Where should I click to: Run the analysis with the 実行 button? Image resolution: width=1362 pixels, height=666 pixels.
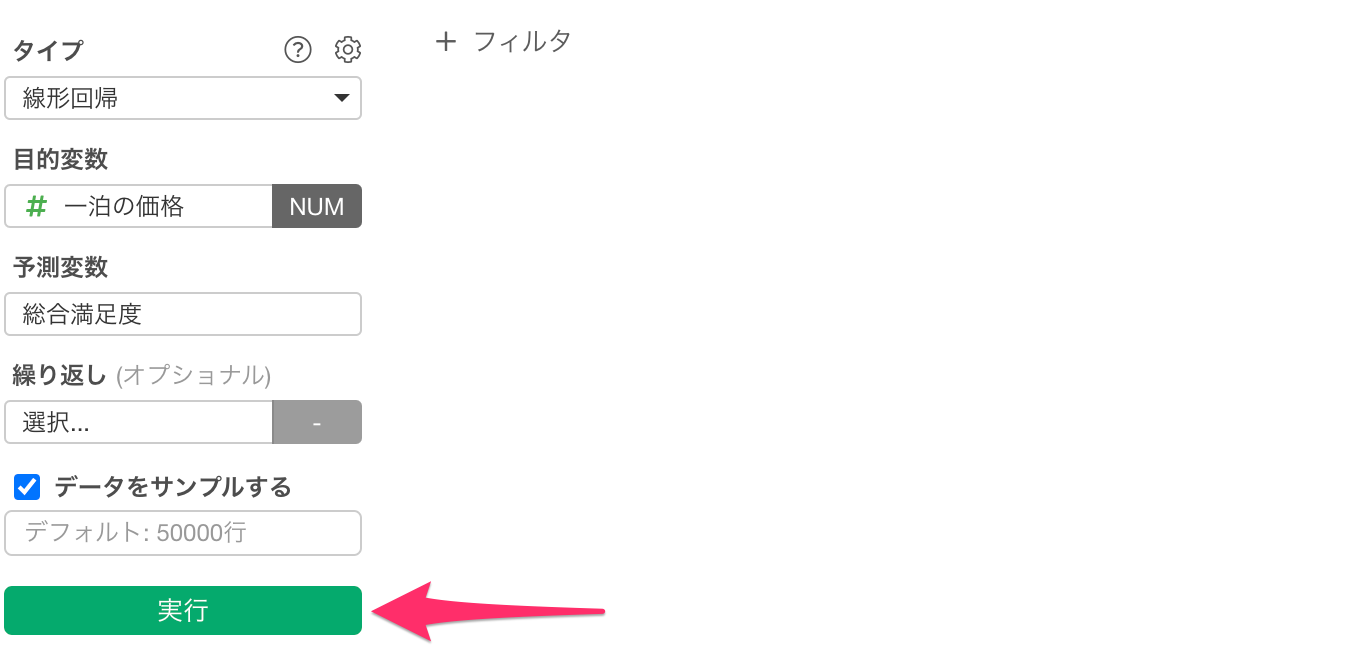[x=183, y=610]
